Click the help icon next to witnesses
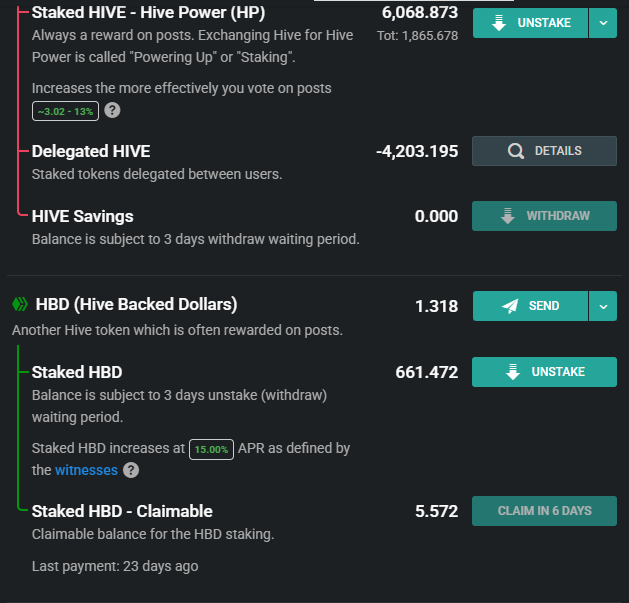Screen dimensions: 629x603 131,470
